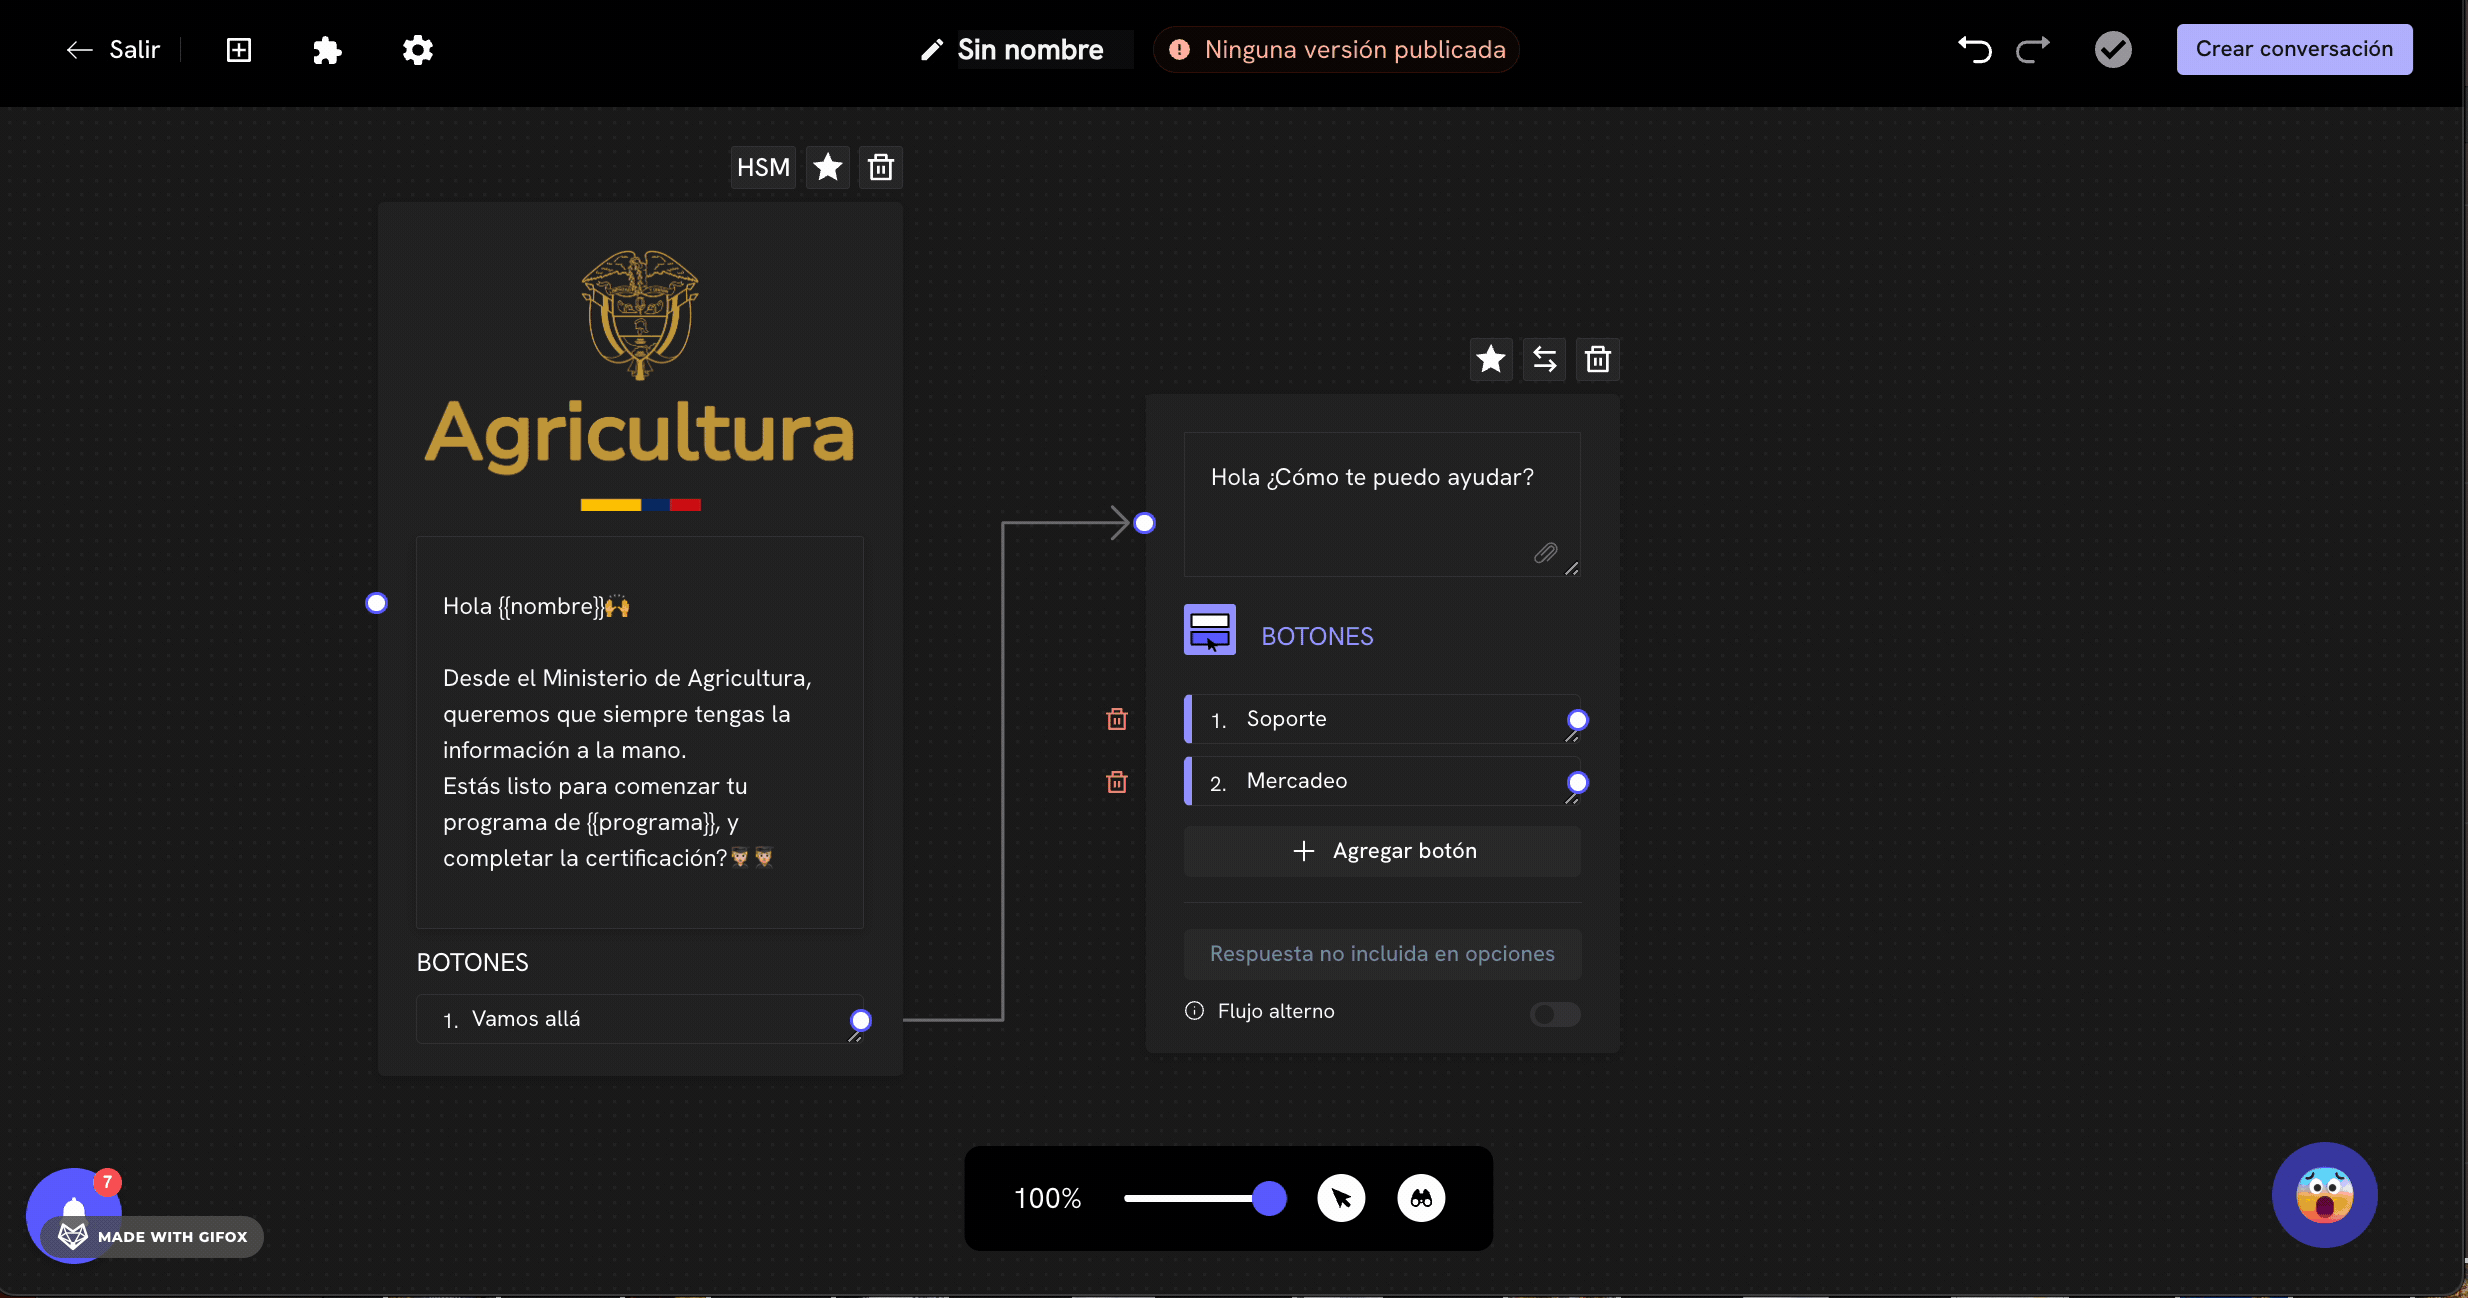Click the paperclip attachment icon in message

pyautogui.click(x=1545, y=553)
